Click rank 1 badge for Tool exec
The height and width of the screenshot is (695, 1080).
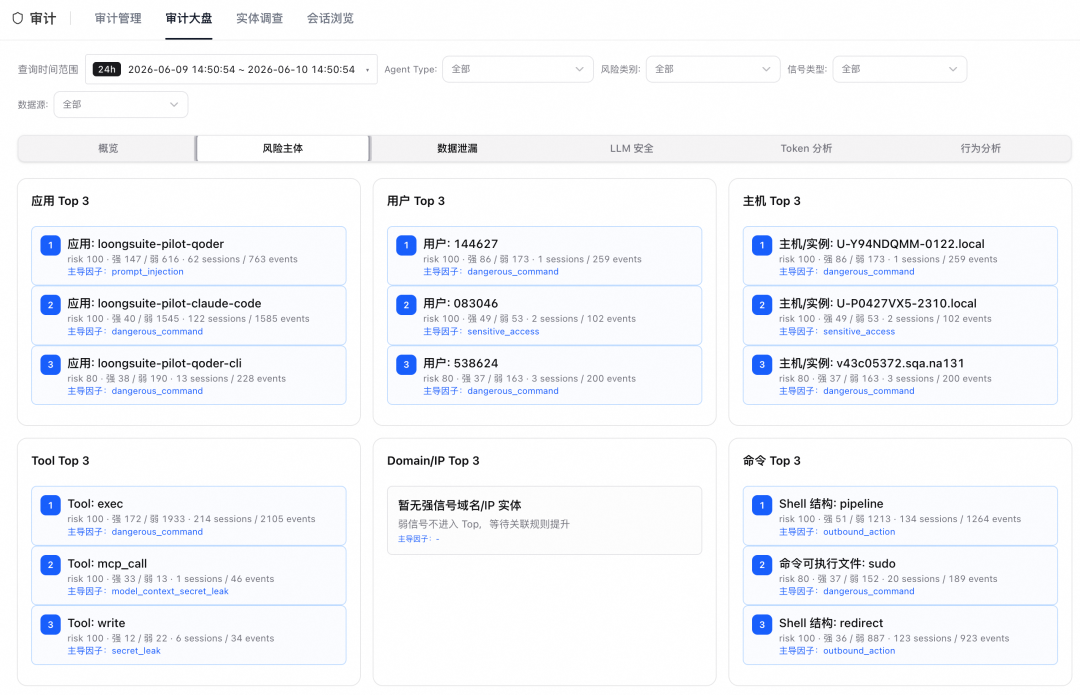(x=50, y=505)
